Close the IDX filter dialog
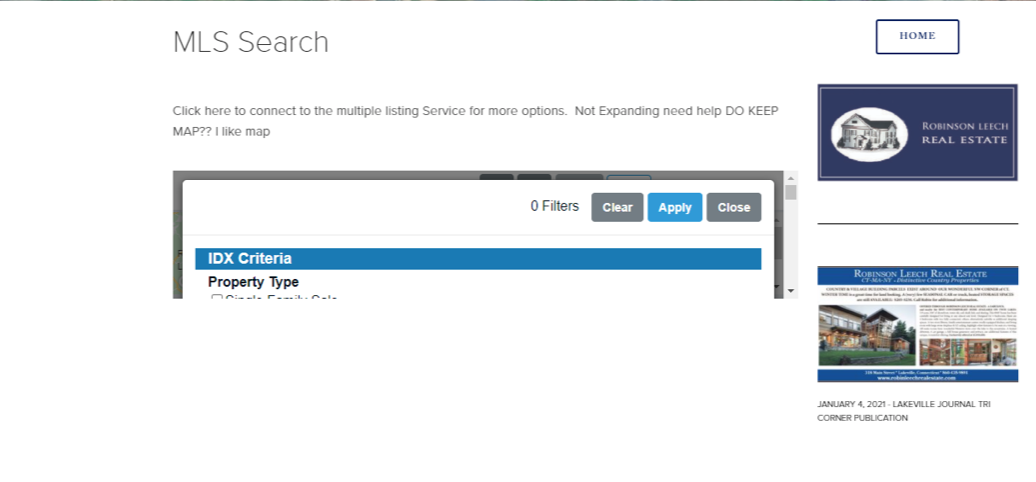 pyautogui.click(x=733, y=207)
